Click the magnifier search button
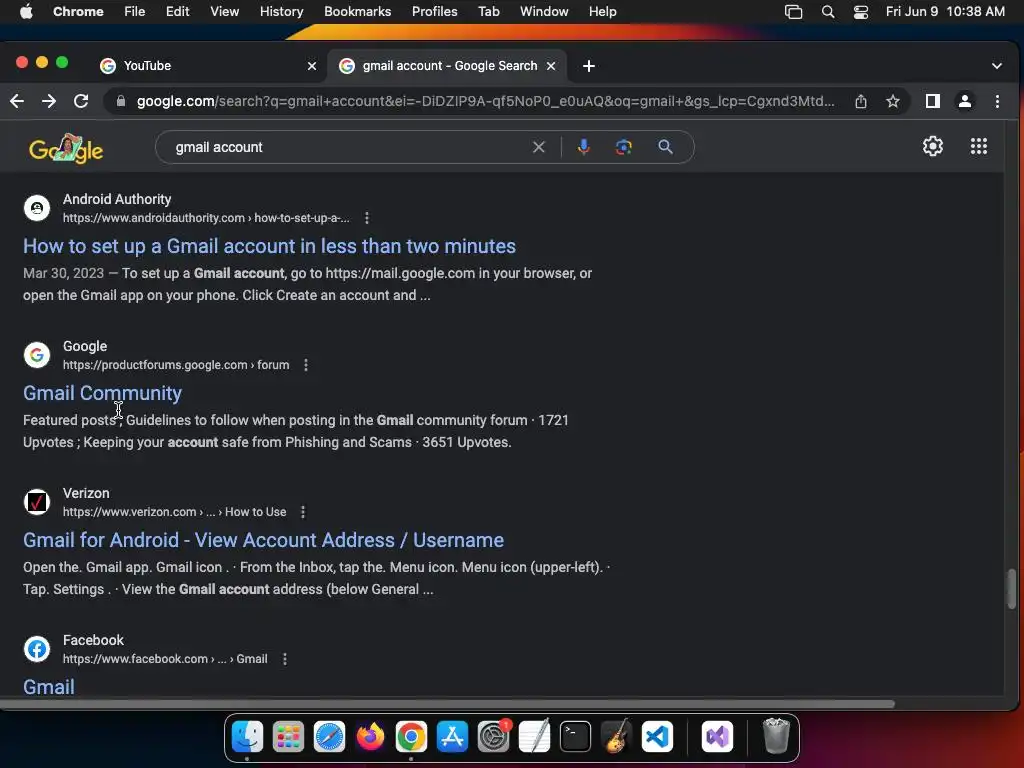1024x768 pixels. click(665, 147)
